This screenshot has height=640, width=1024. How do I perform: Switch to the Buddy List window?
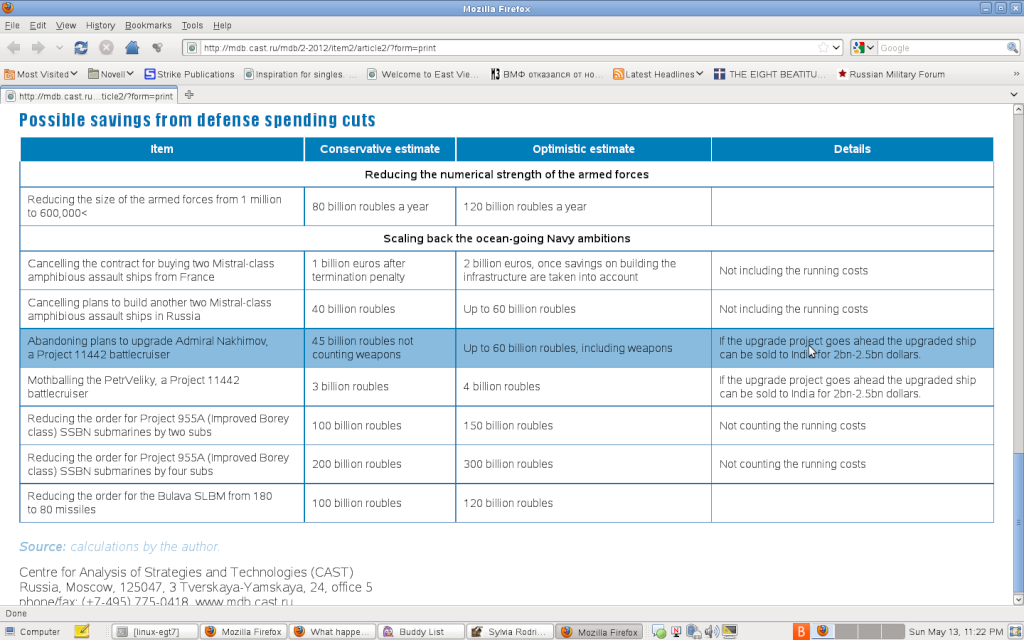pyautogui.click(x=421, y=632)
